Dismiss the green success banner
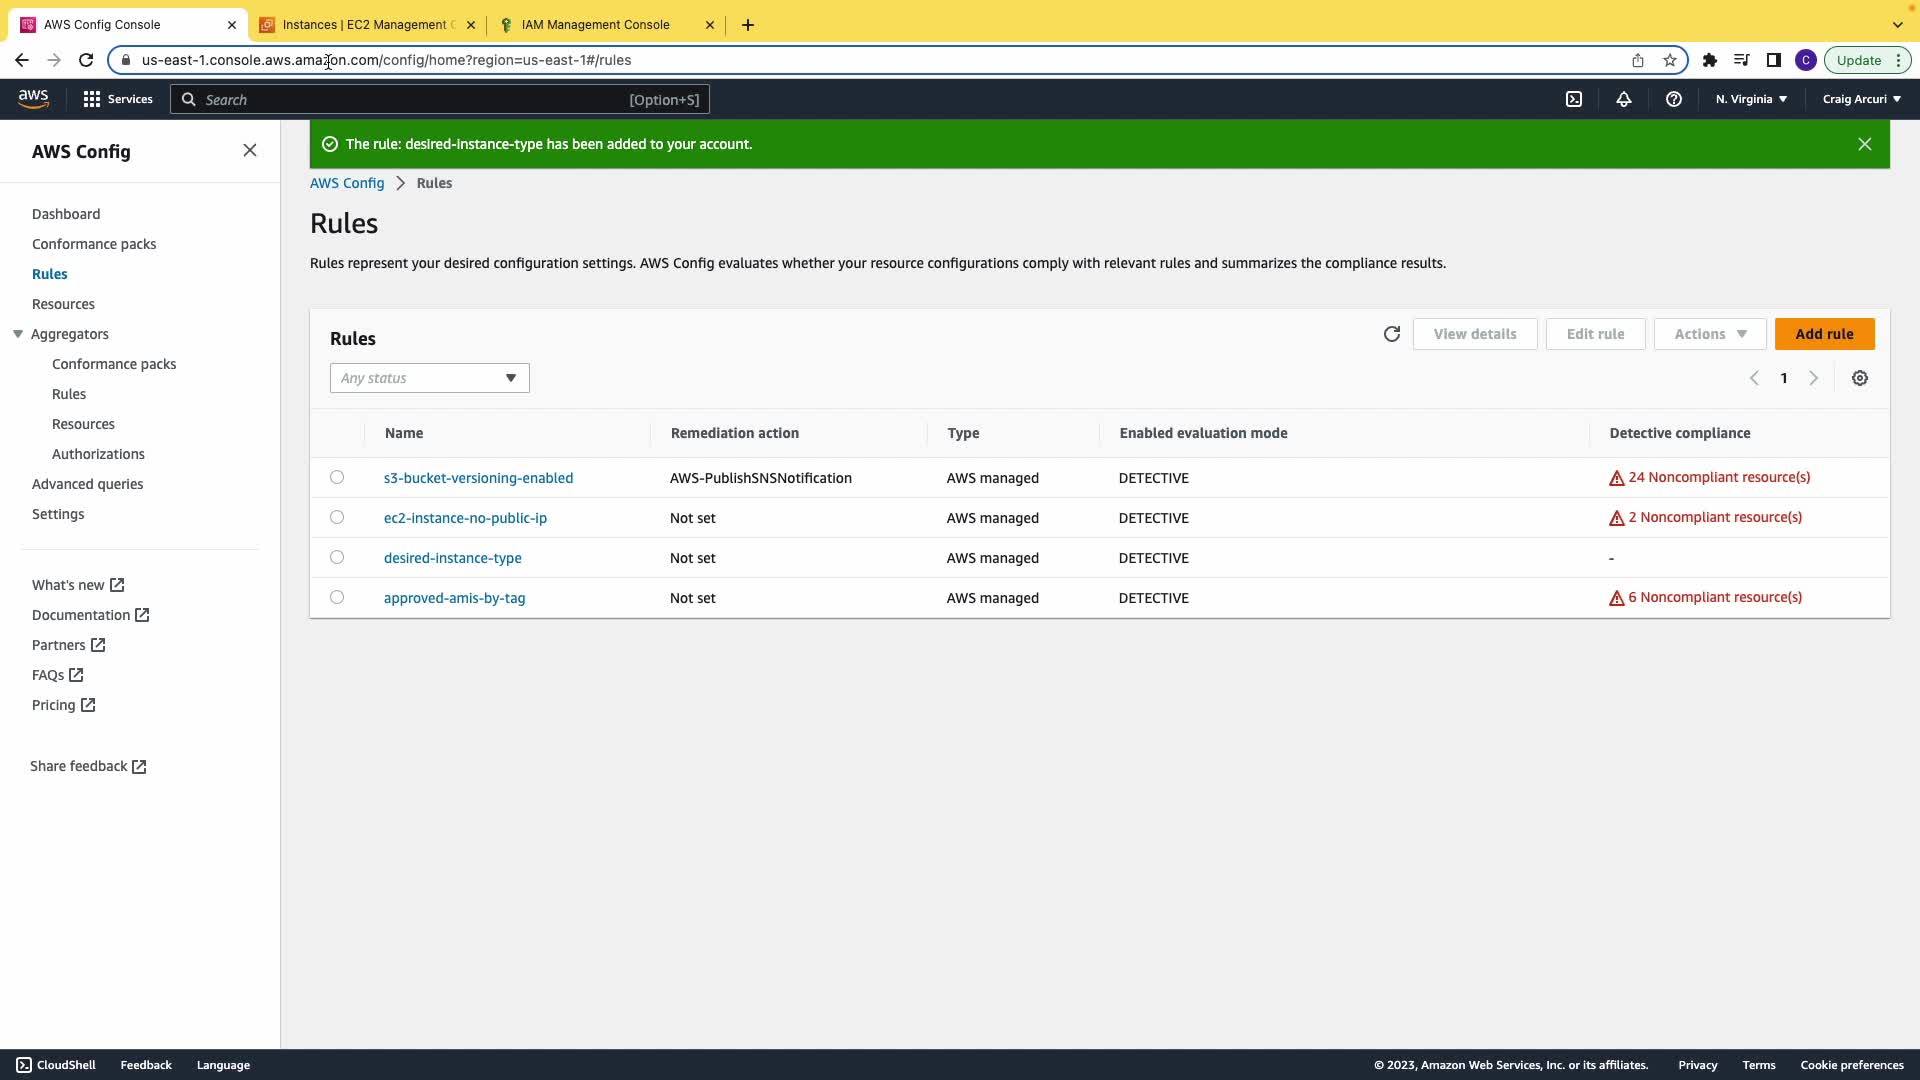The image size is (1920, 1080). pos(1864,144)
